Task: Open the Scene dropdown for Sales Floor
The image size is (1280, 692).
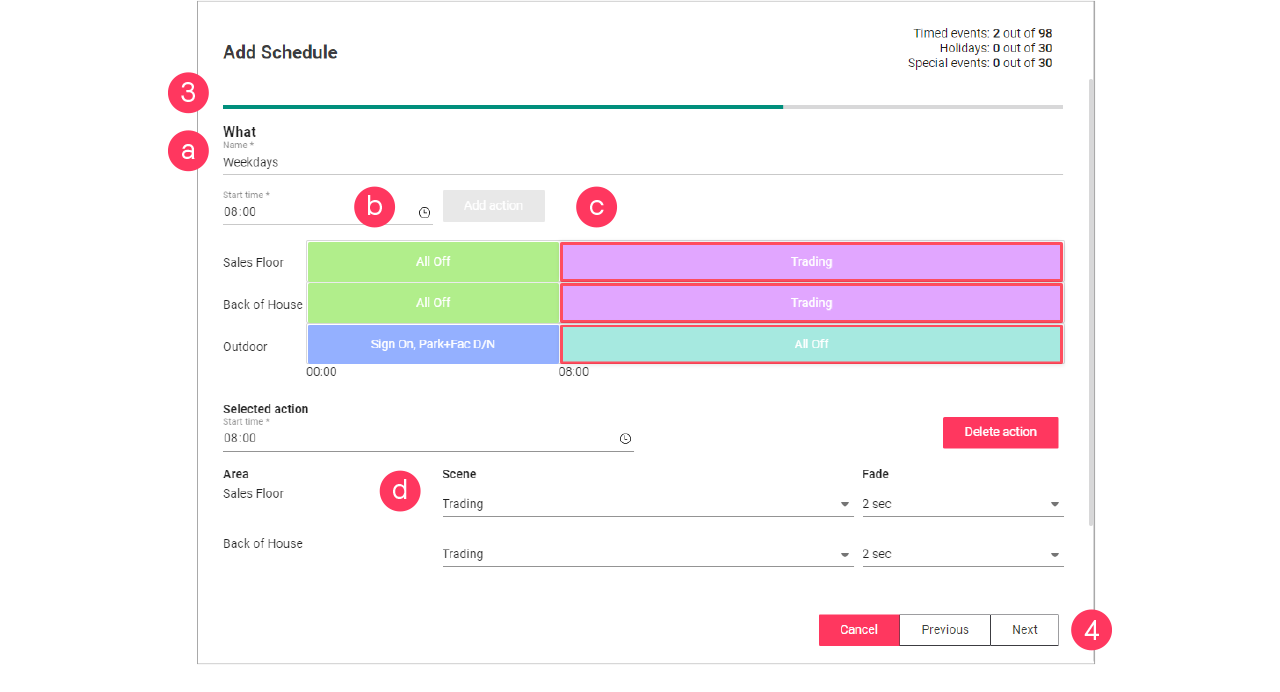Action: click(843, 504)
